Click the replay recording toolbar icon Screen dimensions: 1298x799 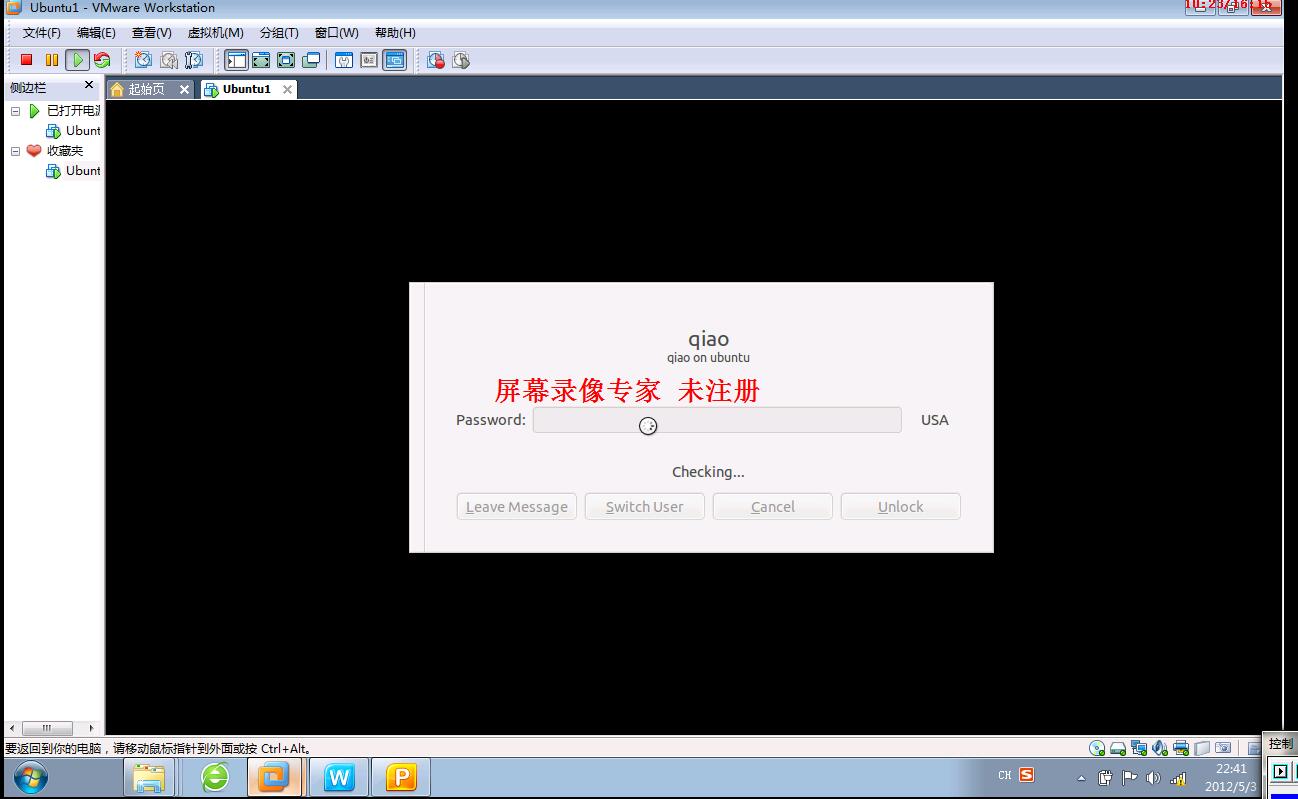[x=461, y=60]
